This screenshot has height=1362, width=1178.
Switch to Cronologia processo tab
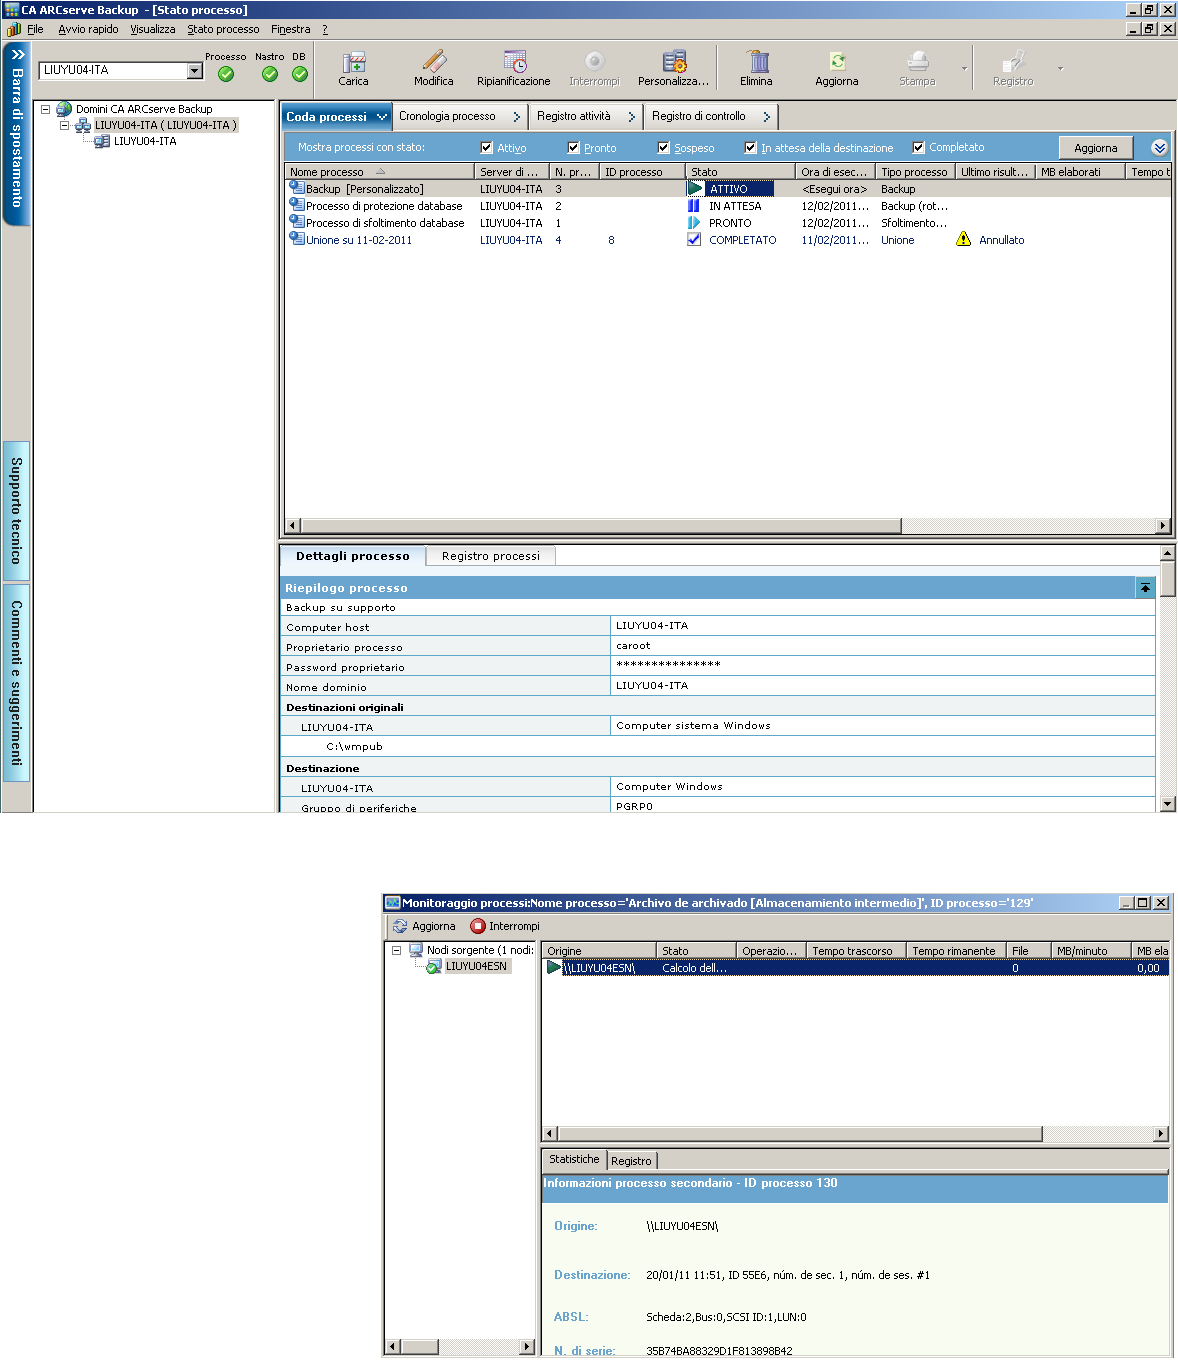pos(460,116)
